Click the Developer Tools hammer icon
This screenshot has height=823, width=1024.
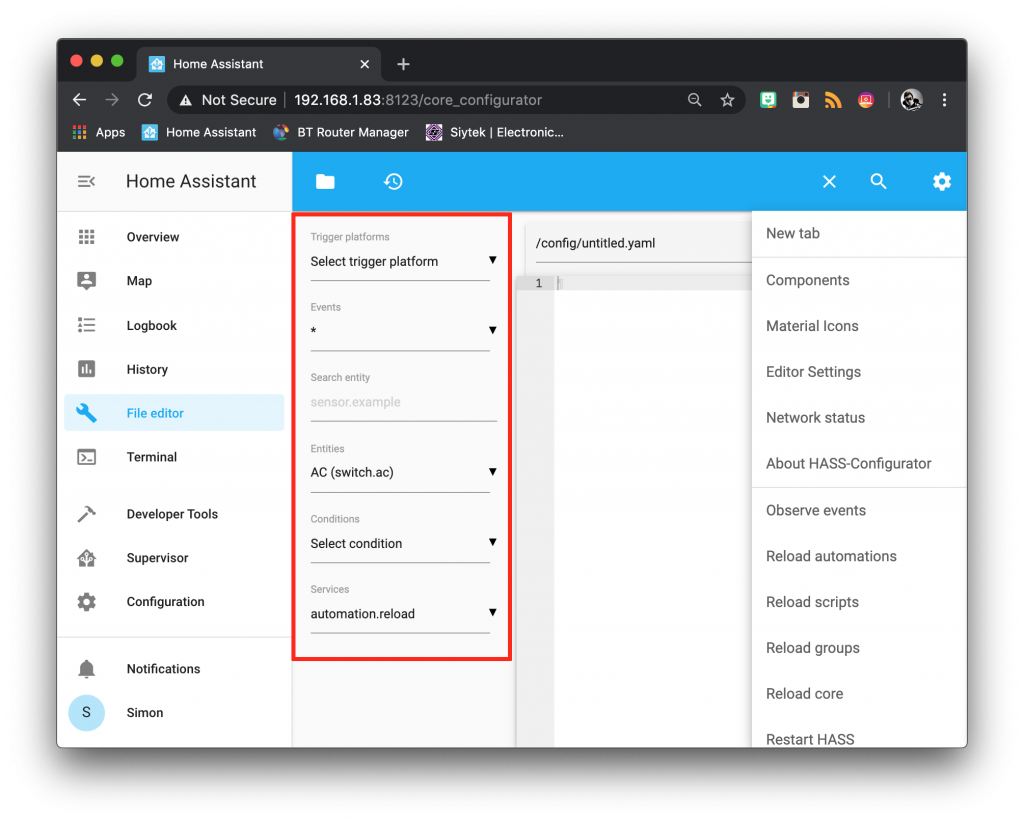(86, 514)
